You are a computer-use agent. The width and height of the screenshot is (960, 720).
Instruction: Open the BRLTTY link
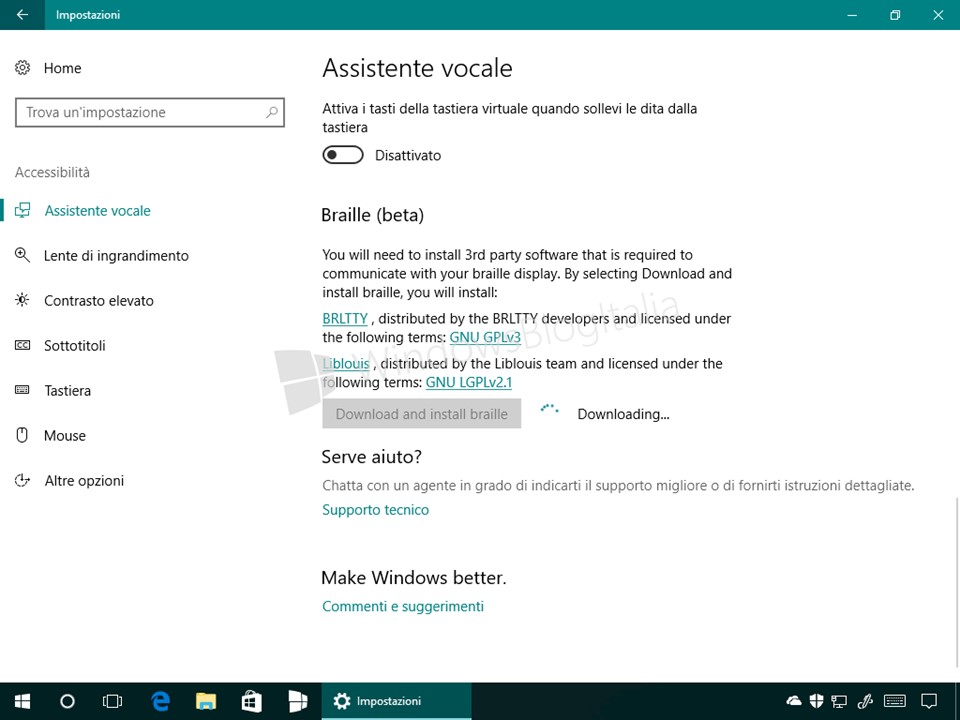345,318
